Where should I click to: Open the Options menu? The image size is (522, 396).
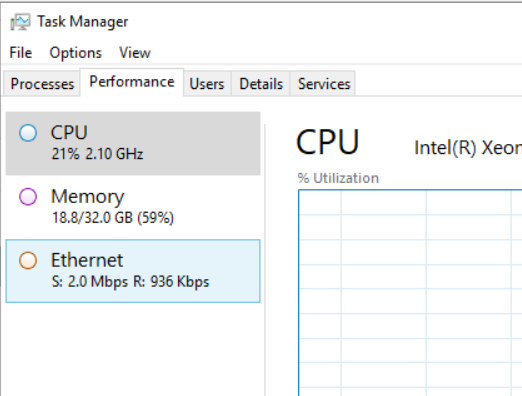tap(76, 53)
